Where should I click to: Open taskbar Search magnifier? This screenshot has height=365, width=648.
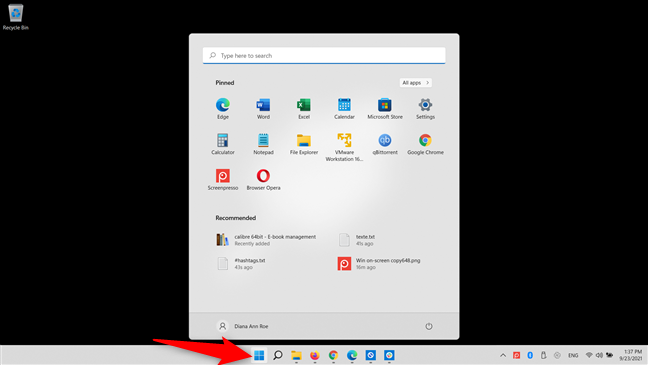tap(278, 355)
